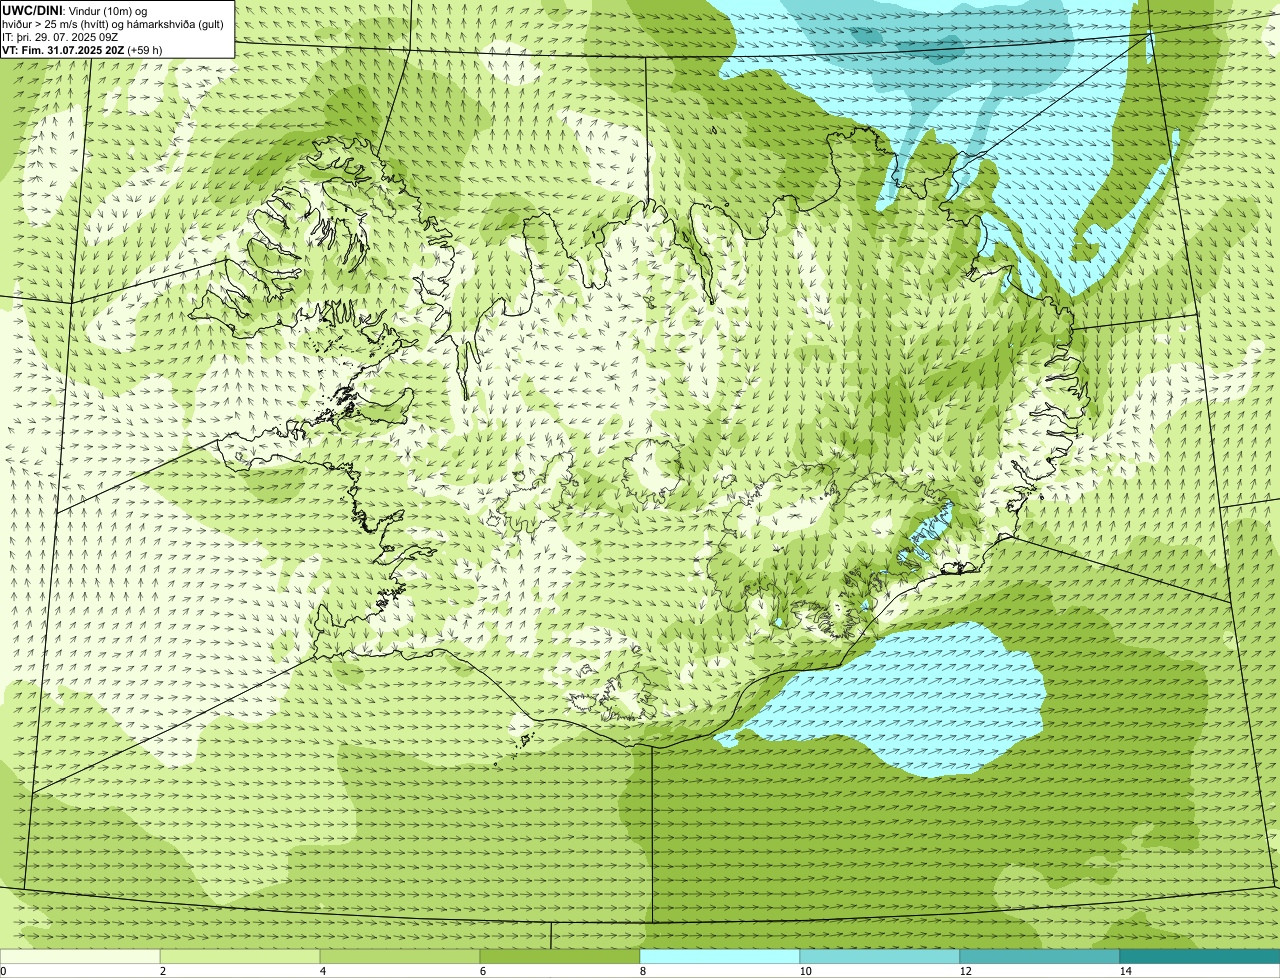Click the legend scale label "6"

pos(483,971)
